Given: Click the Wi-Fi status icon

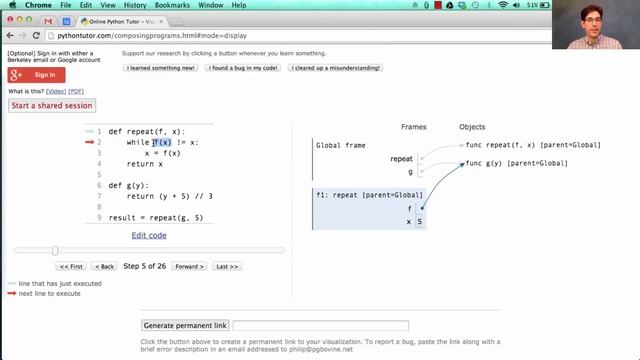Looking at the screenshot, I should (503, 5).
